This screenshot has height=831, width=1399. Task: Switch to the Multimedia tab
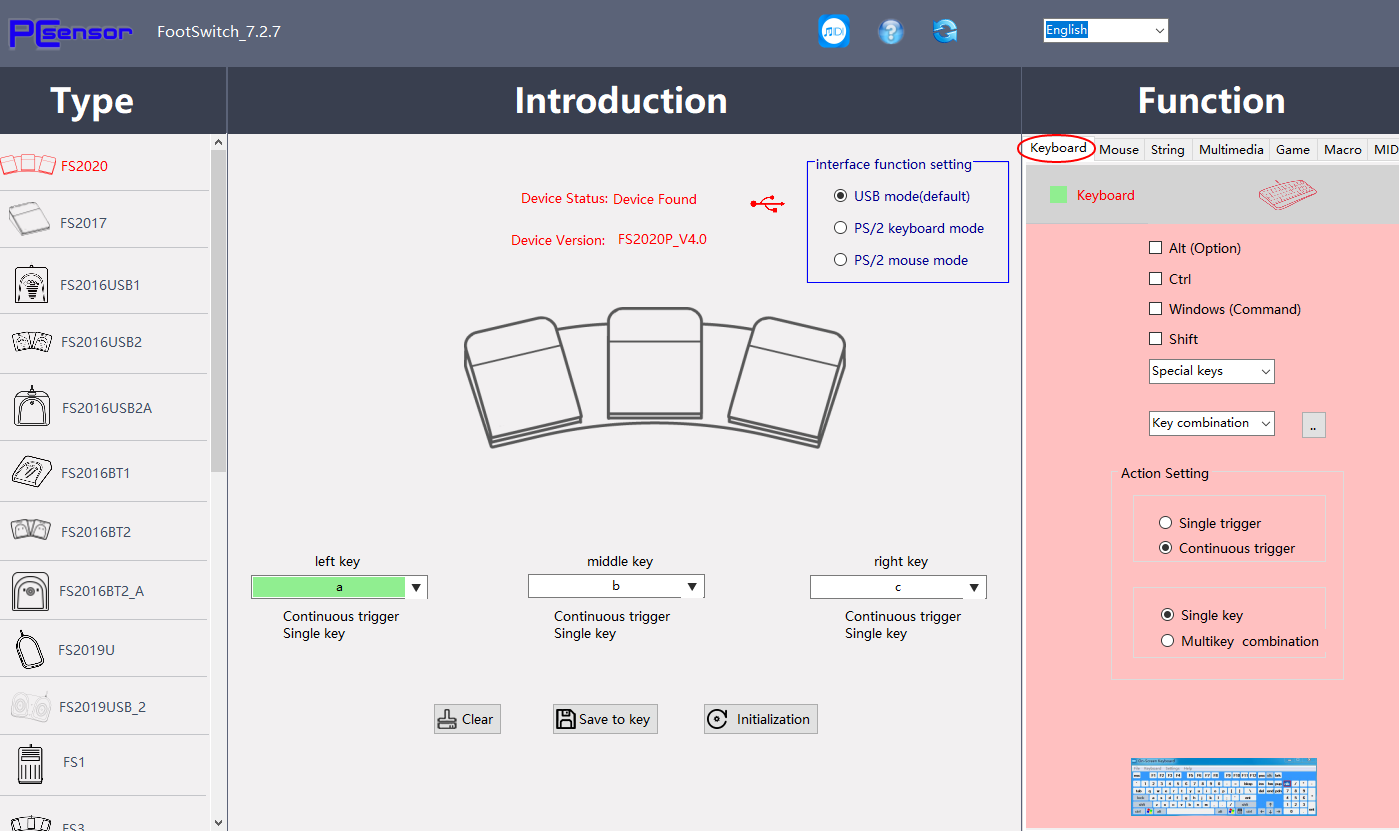coord(1231,149)
